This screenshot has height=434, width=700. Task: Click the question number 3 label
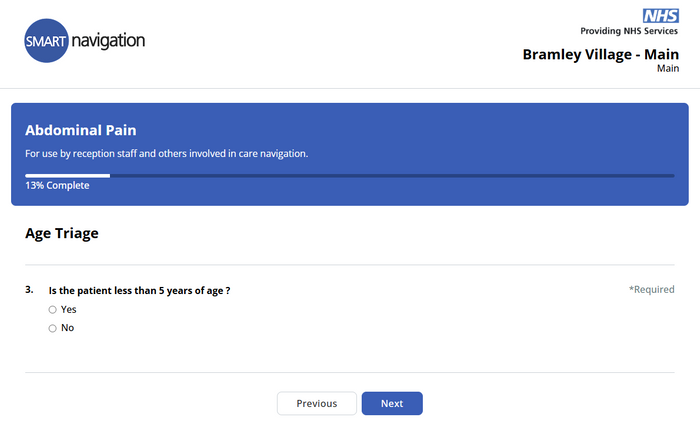(x=29, y=290)
